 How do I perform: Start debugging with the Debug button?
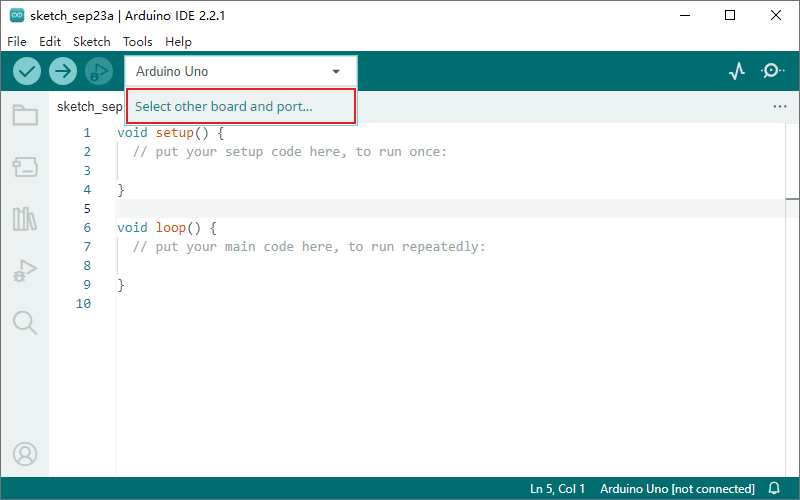(98, 71)
